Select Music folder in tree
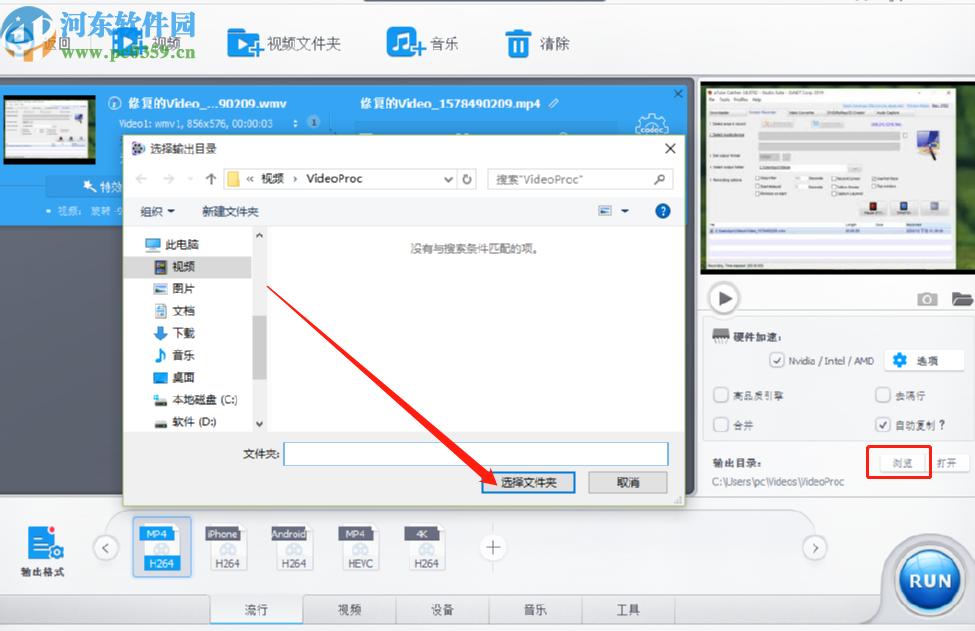 click(175, 355)
